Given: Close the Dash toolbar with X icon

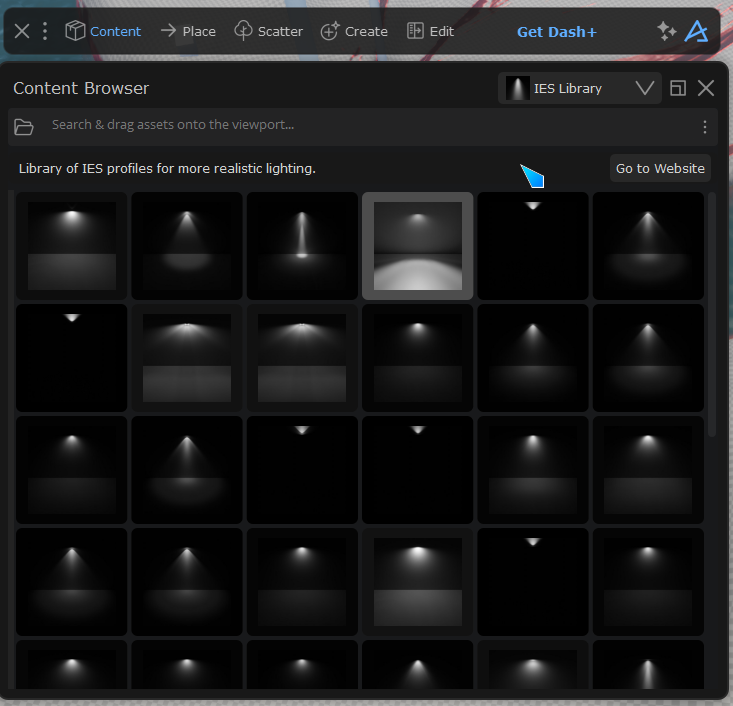Looking at the screenshot, I should [x=22, y=32].
